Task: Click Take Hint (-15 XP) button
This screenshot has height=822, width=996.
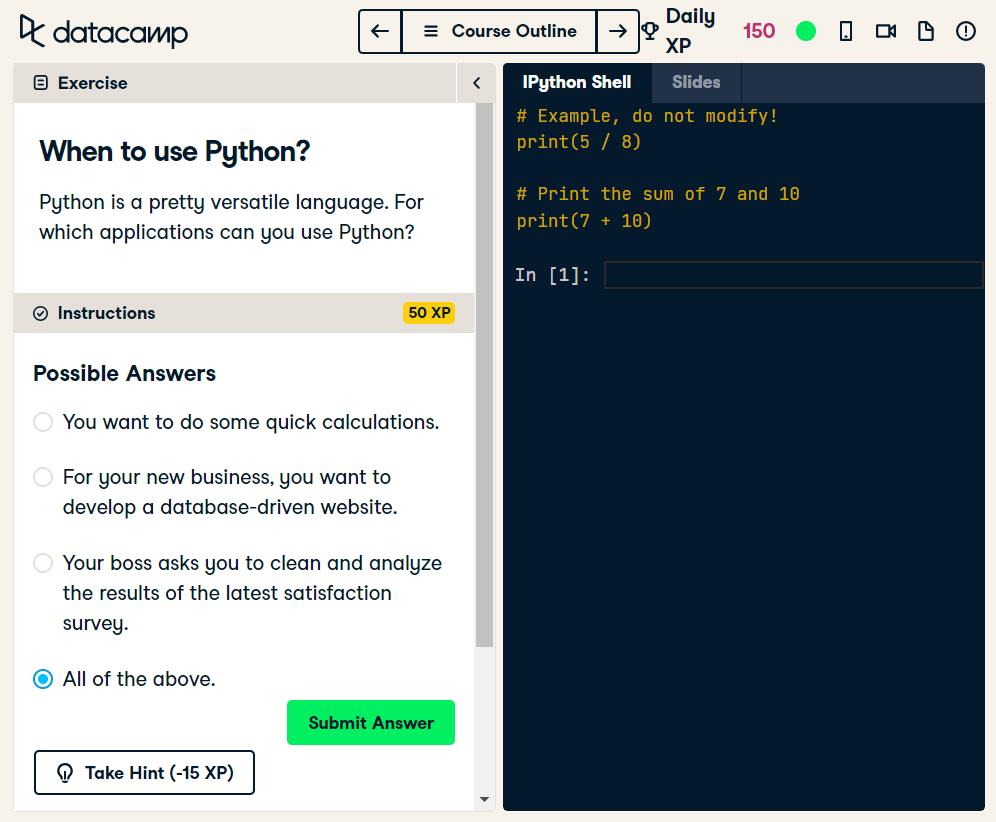Action: tap(144, 772)
